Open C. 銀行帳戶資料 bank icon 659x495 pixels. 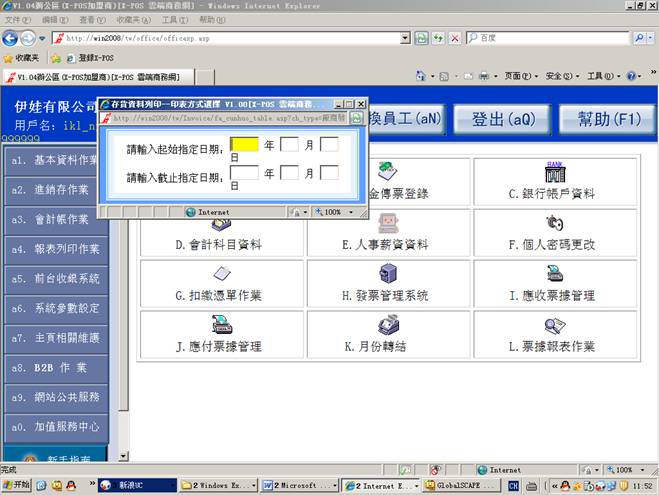[554, 172]
